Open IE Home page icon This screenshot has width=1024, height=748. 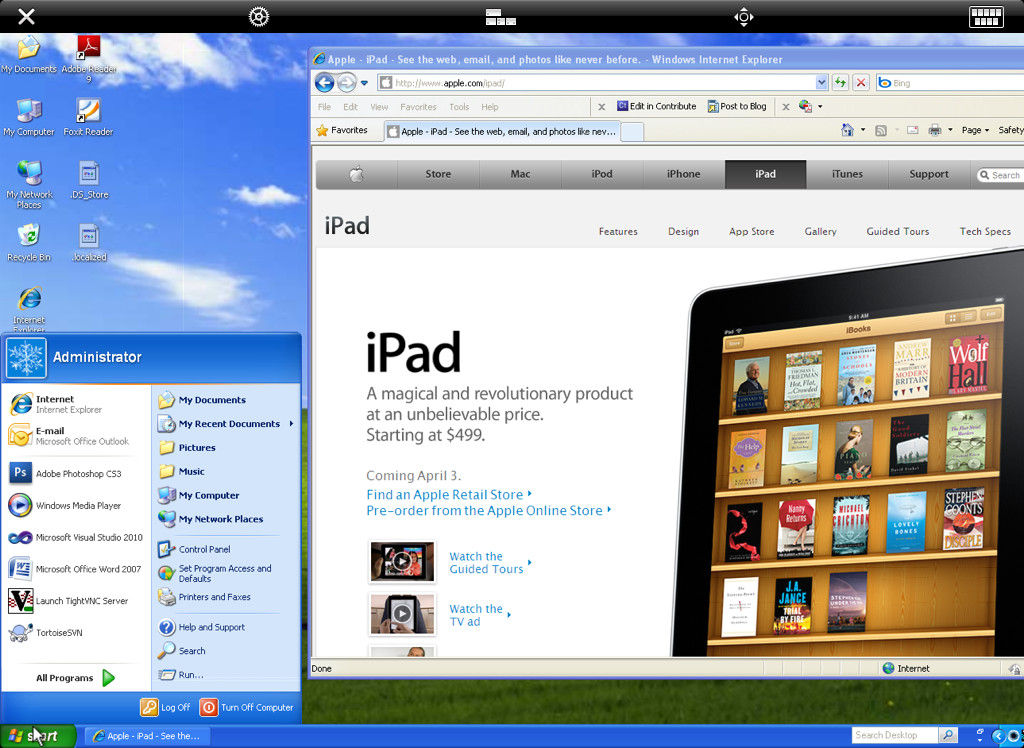848,130
